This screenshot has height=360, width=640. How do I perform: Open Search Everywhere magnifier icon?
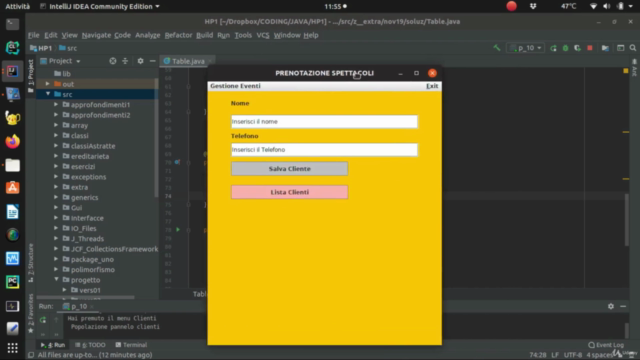coord(633,48)
